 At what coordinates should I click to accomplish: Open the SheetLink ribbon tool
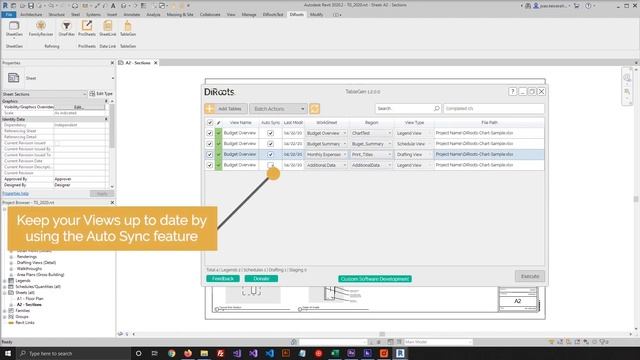coord(108,29)
